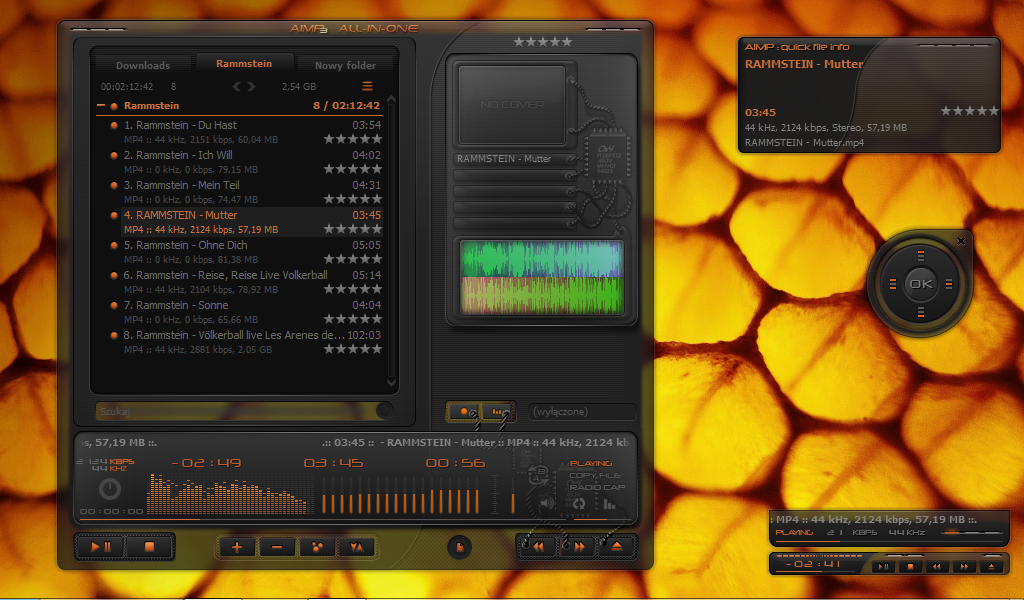The width and height of the screenshot is (1024, 600).
Task: Open the equalizer bars icon
Action: pos(609,503)
